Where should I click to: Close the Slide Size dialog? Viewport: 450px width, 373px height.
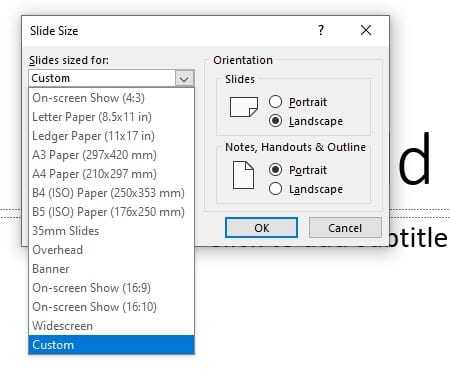[366, 30]
